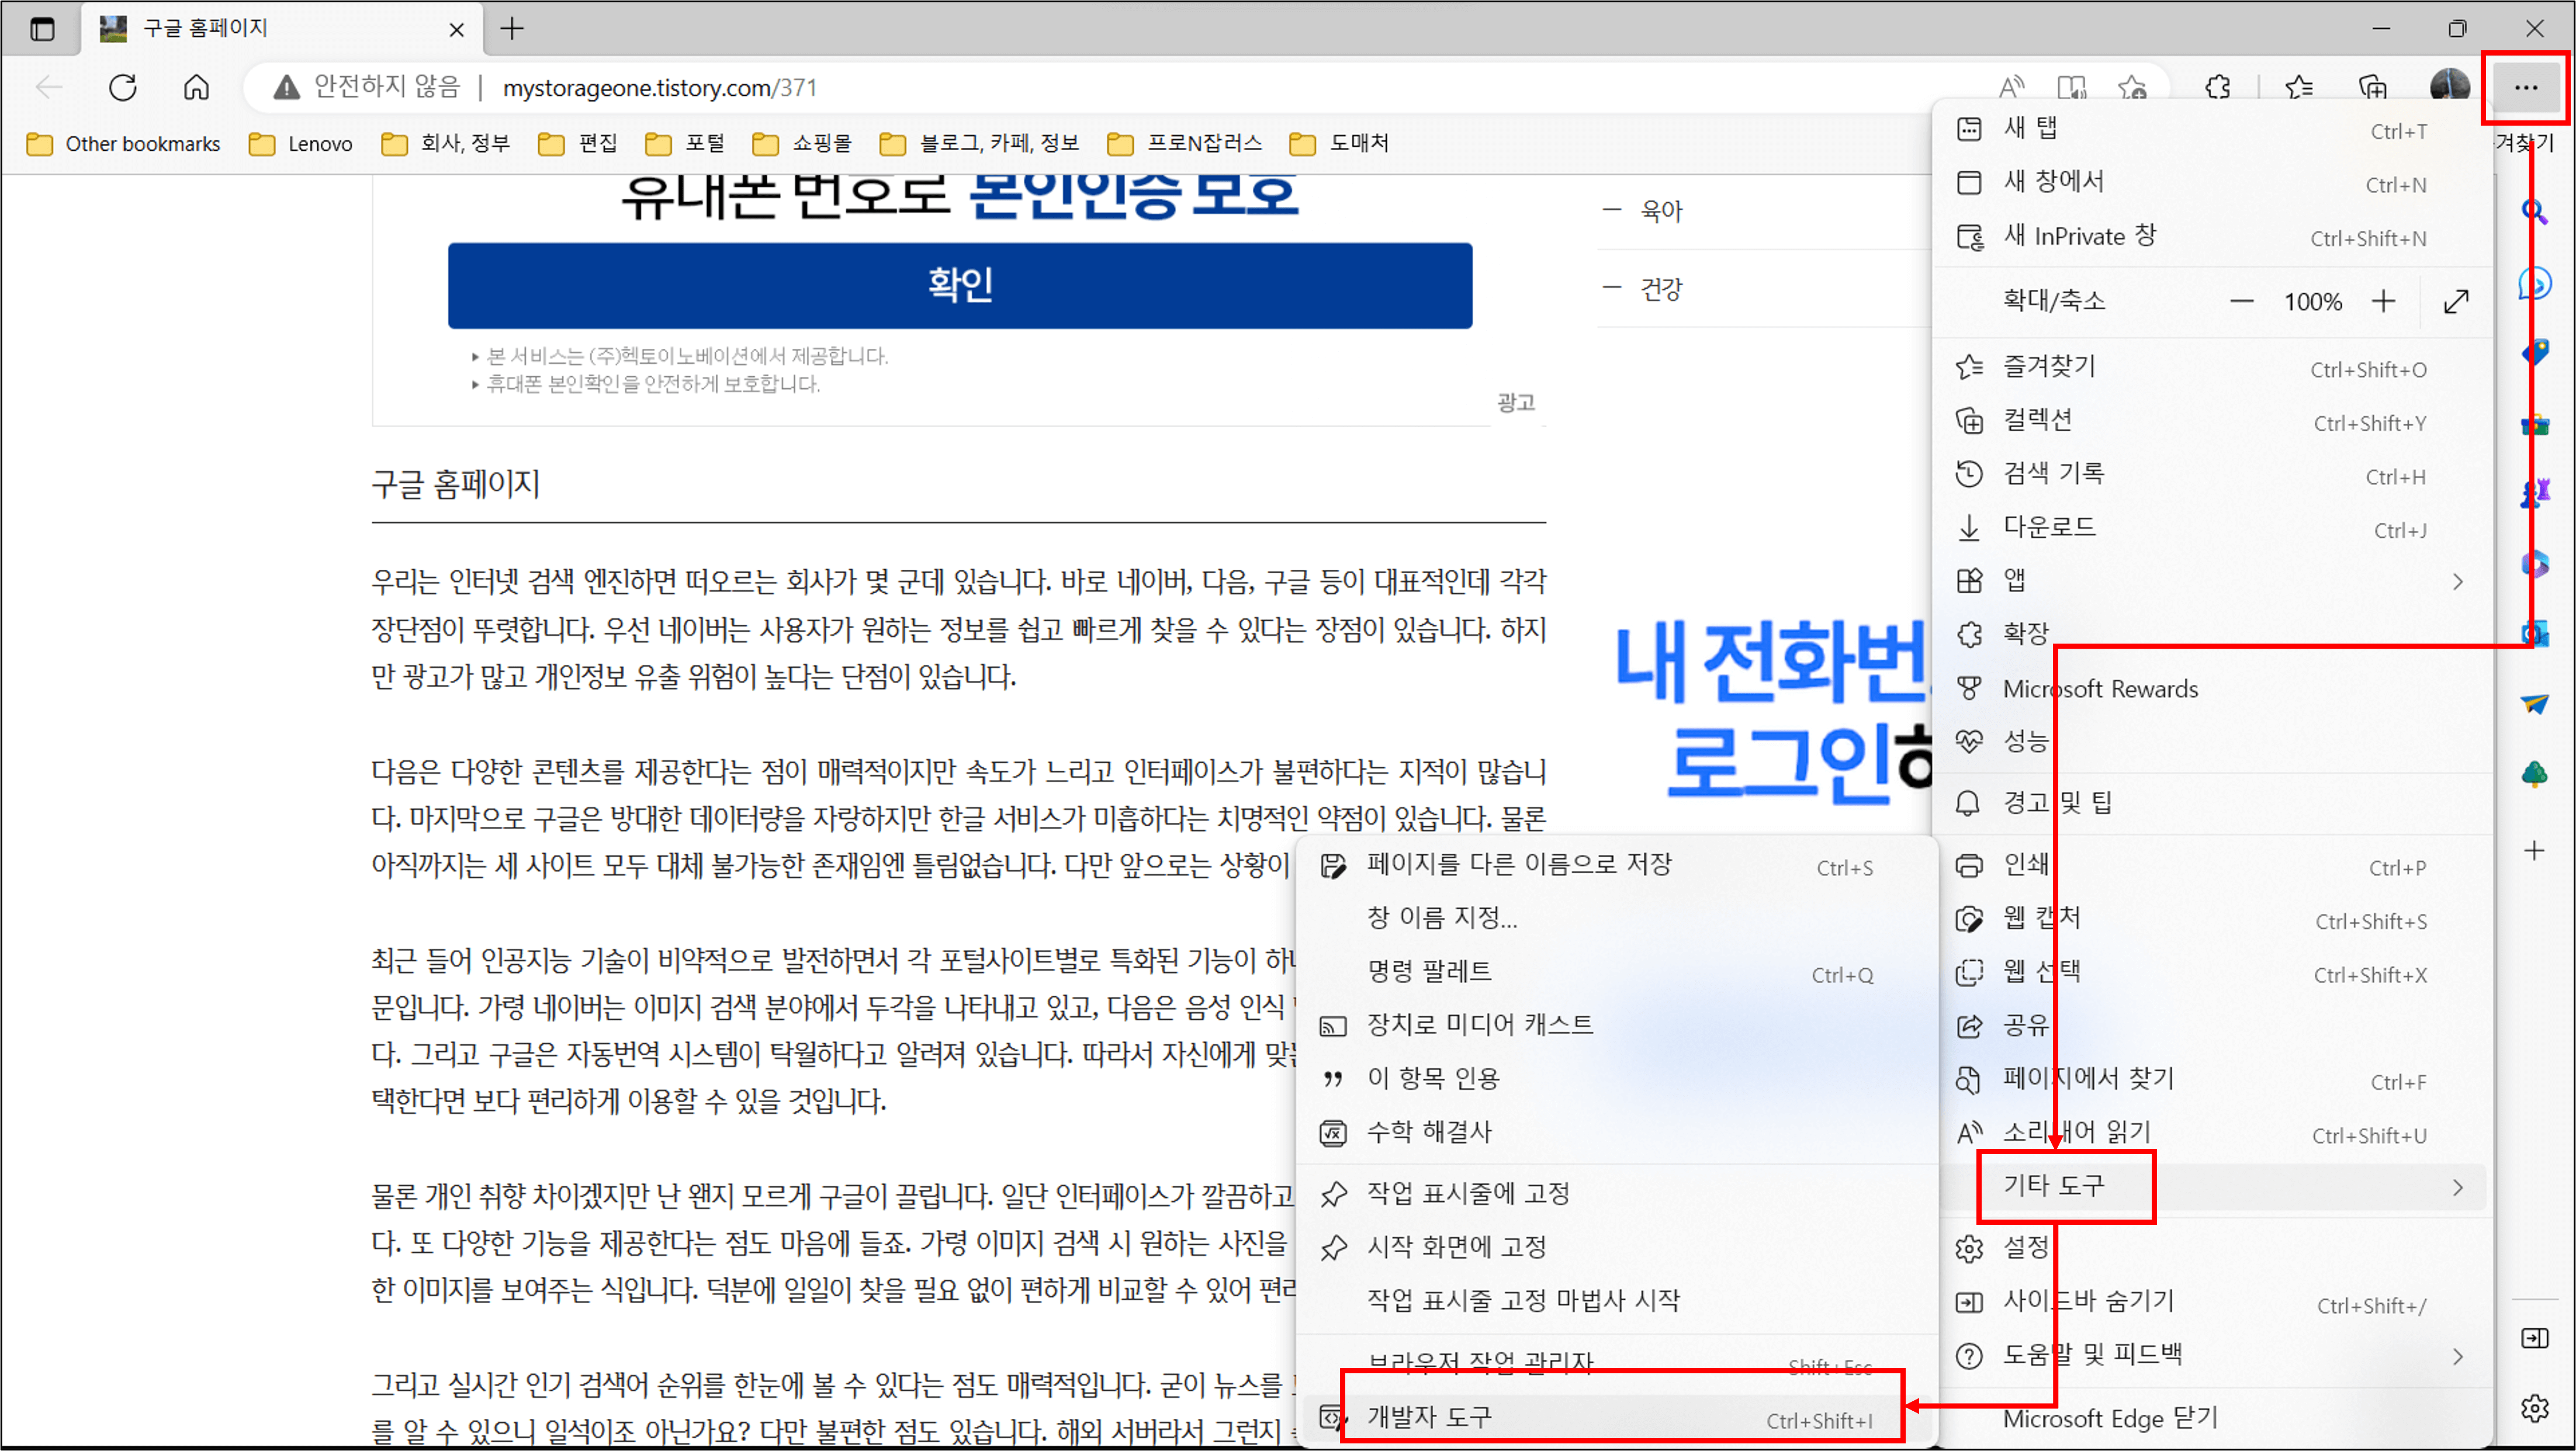Click the user profile avatar
Screen dimensions: 2576x1451
pos(2449,88)
